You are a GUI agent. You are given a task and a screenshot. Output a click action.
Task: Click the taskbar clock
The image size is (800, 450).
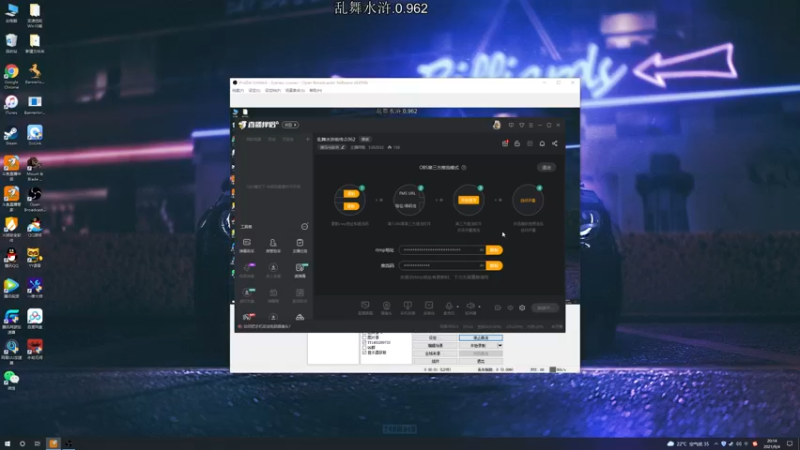(x=772, y=443)
